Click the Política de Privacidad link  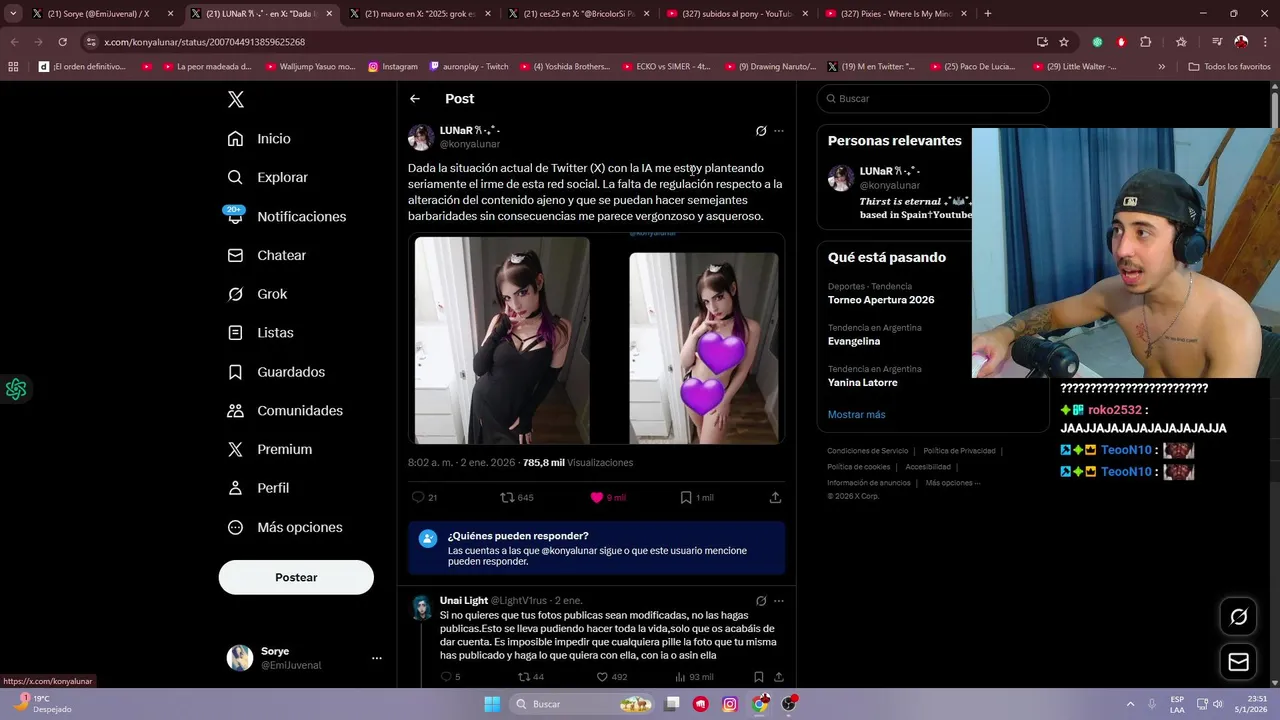point(959,451)
